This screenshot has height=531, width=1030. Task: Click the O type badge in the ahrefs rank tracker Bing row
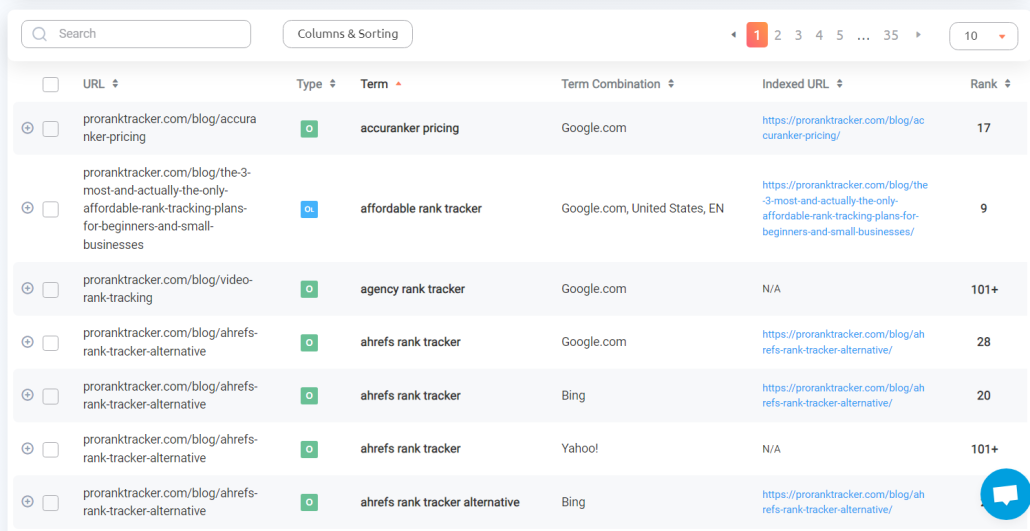[x=309, y=396]
